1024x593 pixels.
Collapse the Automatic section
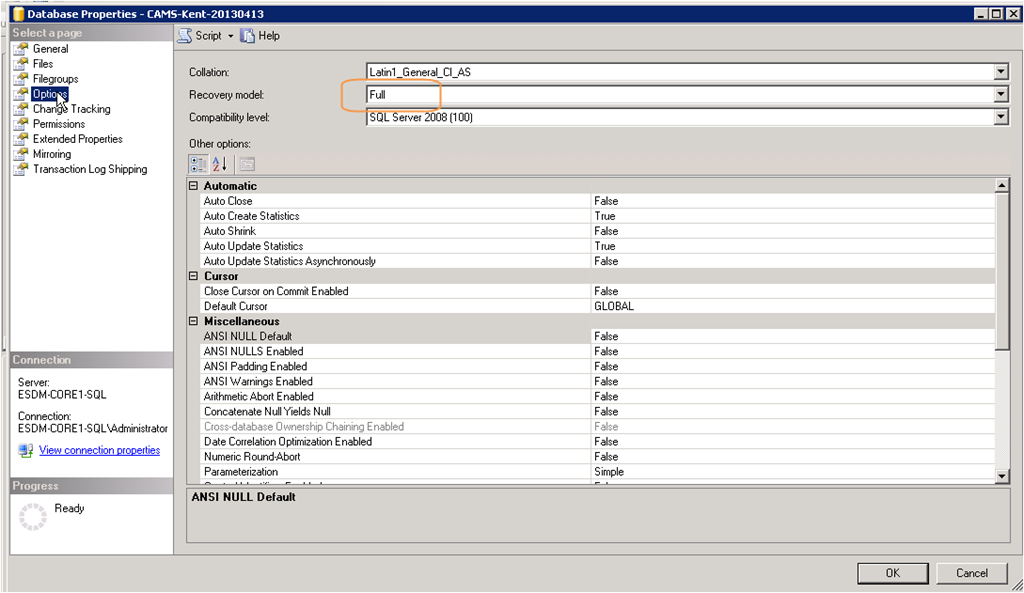coord(193,186)
